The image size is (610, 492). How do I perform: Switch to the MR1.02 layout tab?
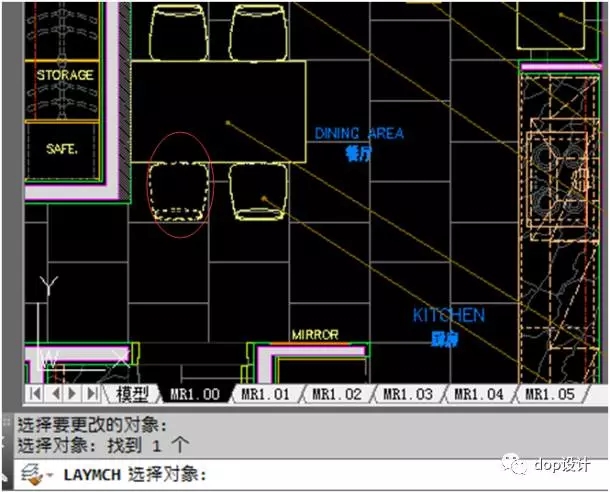(336, 394)
